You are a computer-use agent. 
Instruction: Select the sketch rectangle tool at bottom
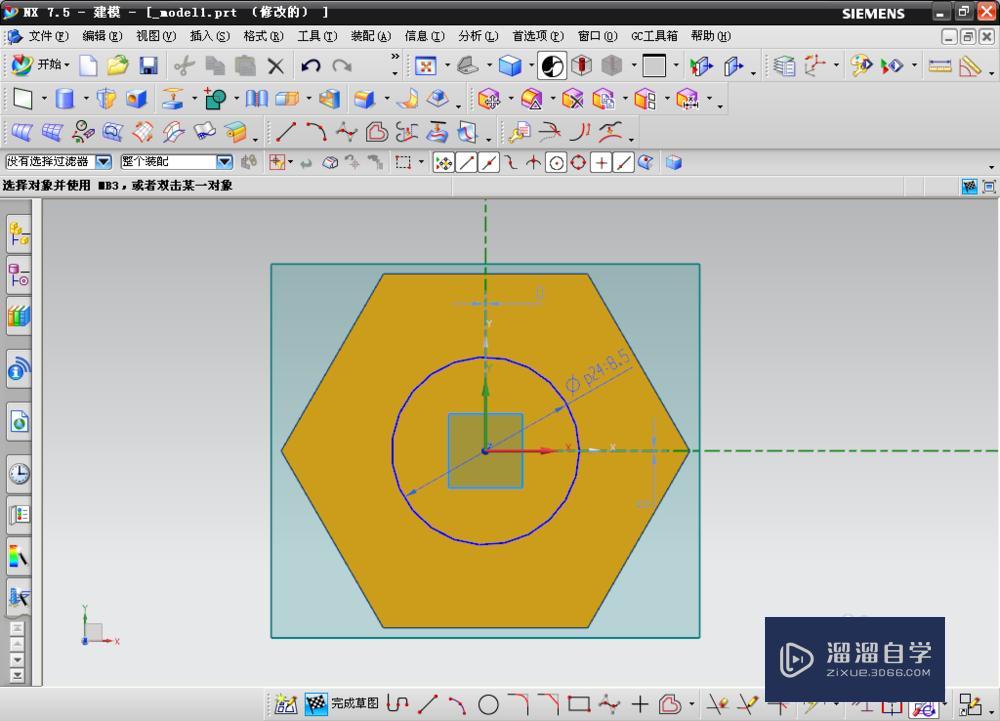pos(579,704)
